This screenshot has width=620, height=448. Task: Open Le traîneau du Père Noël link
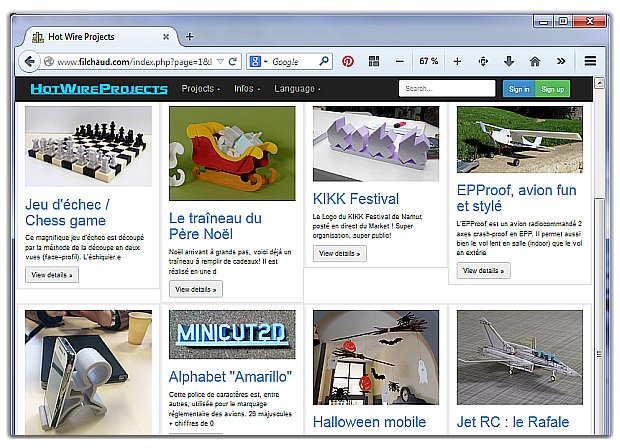click(x=215, y=226)
